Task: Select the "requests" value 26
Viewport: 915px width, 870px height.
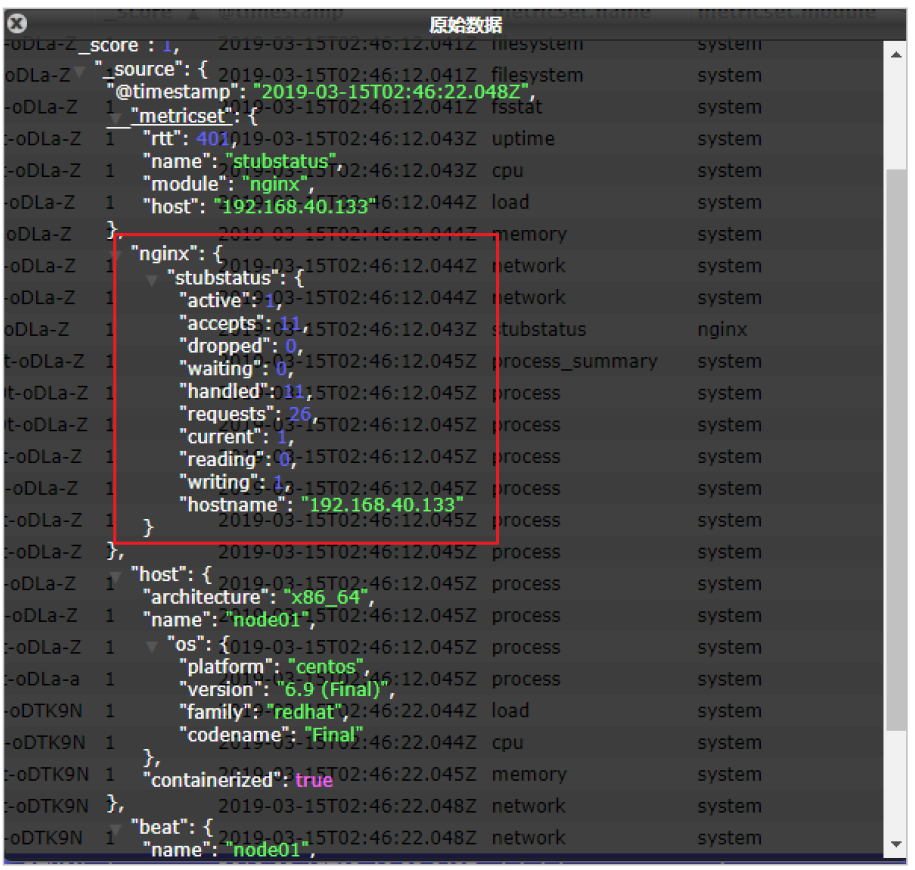Action: pyautogui.click(x=301, y=414)
